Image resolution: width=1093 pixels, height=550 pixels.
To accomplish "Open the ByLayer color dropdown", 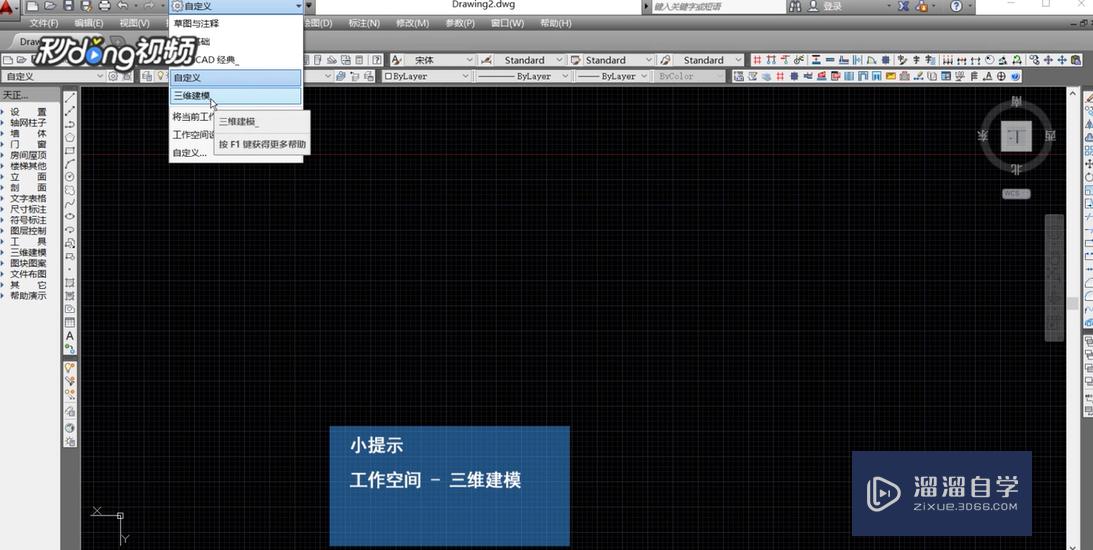I will pos(427,76).
